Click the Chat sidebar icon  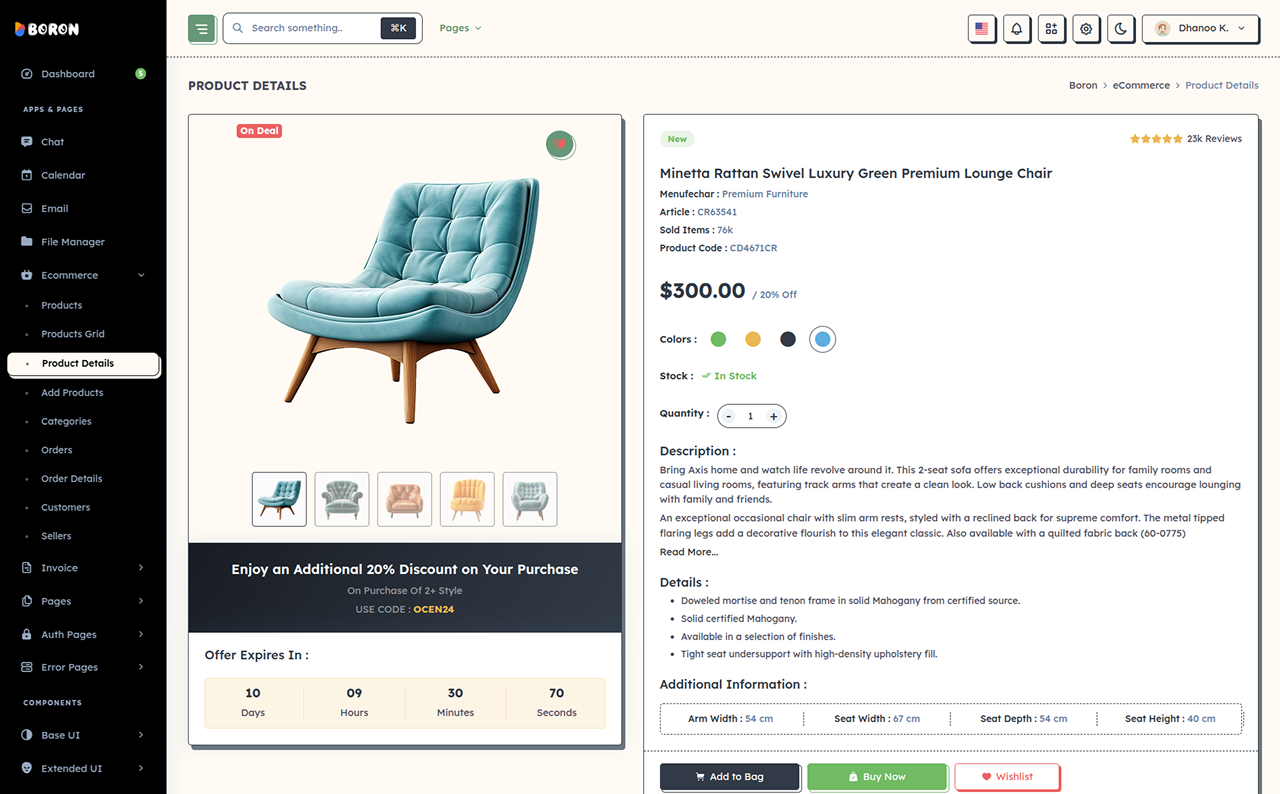click(x=27, y=142)
